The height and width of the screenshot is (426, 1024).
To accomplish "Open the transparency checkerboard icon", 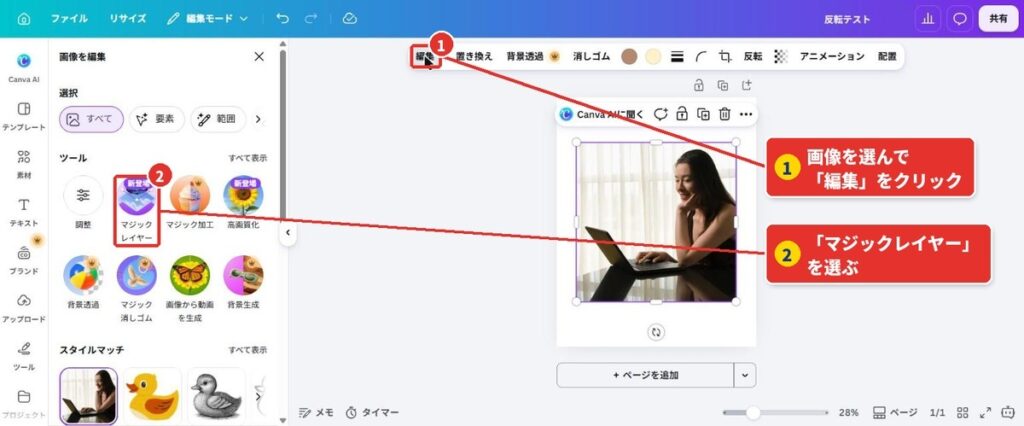I will tap(780, 57).
